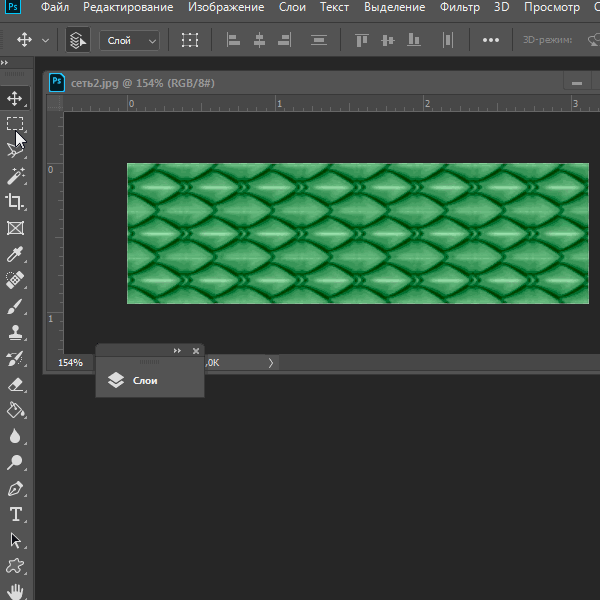Select the Path Selection tool
Viewport: 600px width, 600px height.
(15, 540)
